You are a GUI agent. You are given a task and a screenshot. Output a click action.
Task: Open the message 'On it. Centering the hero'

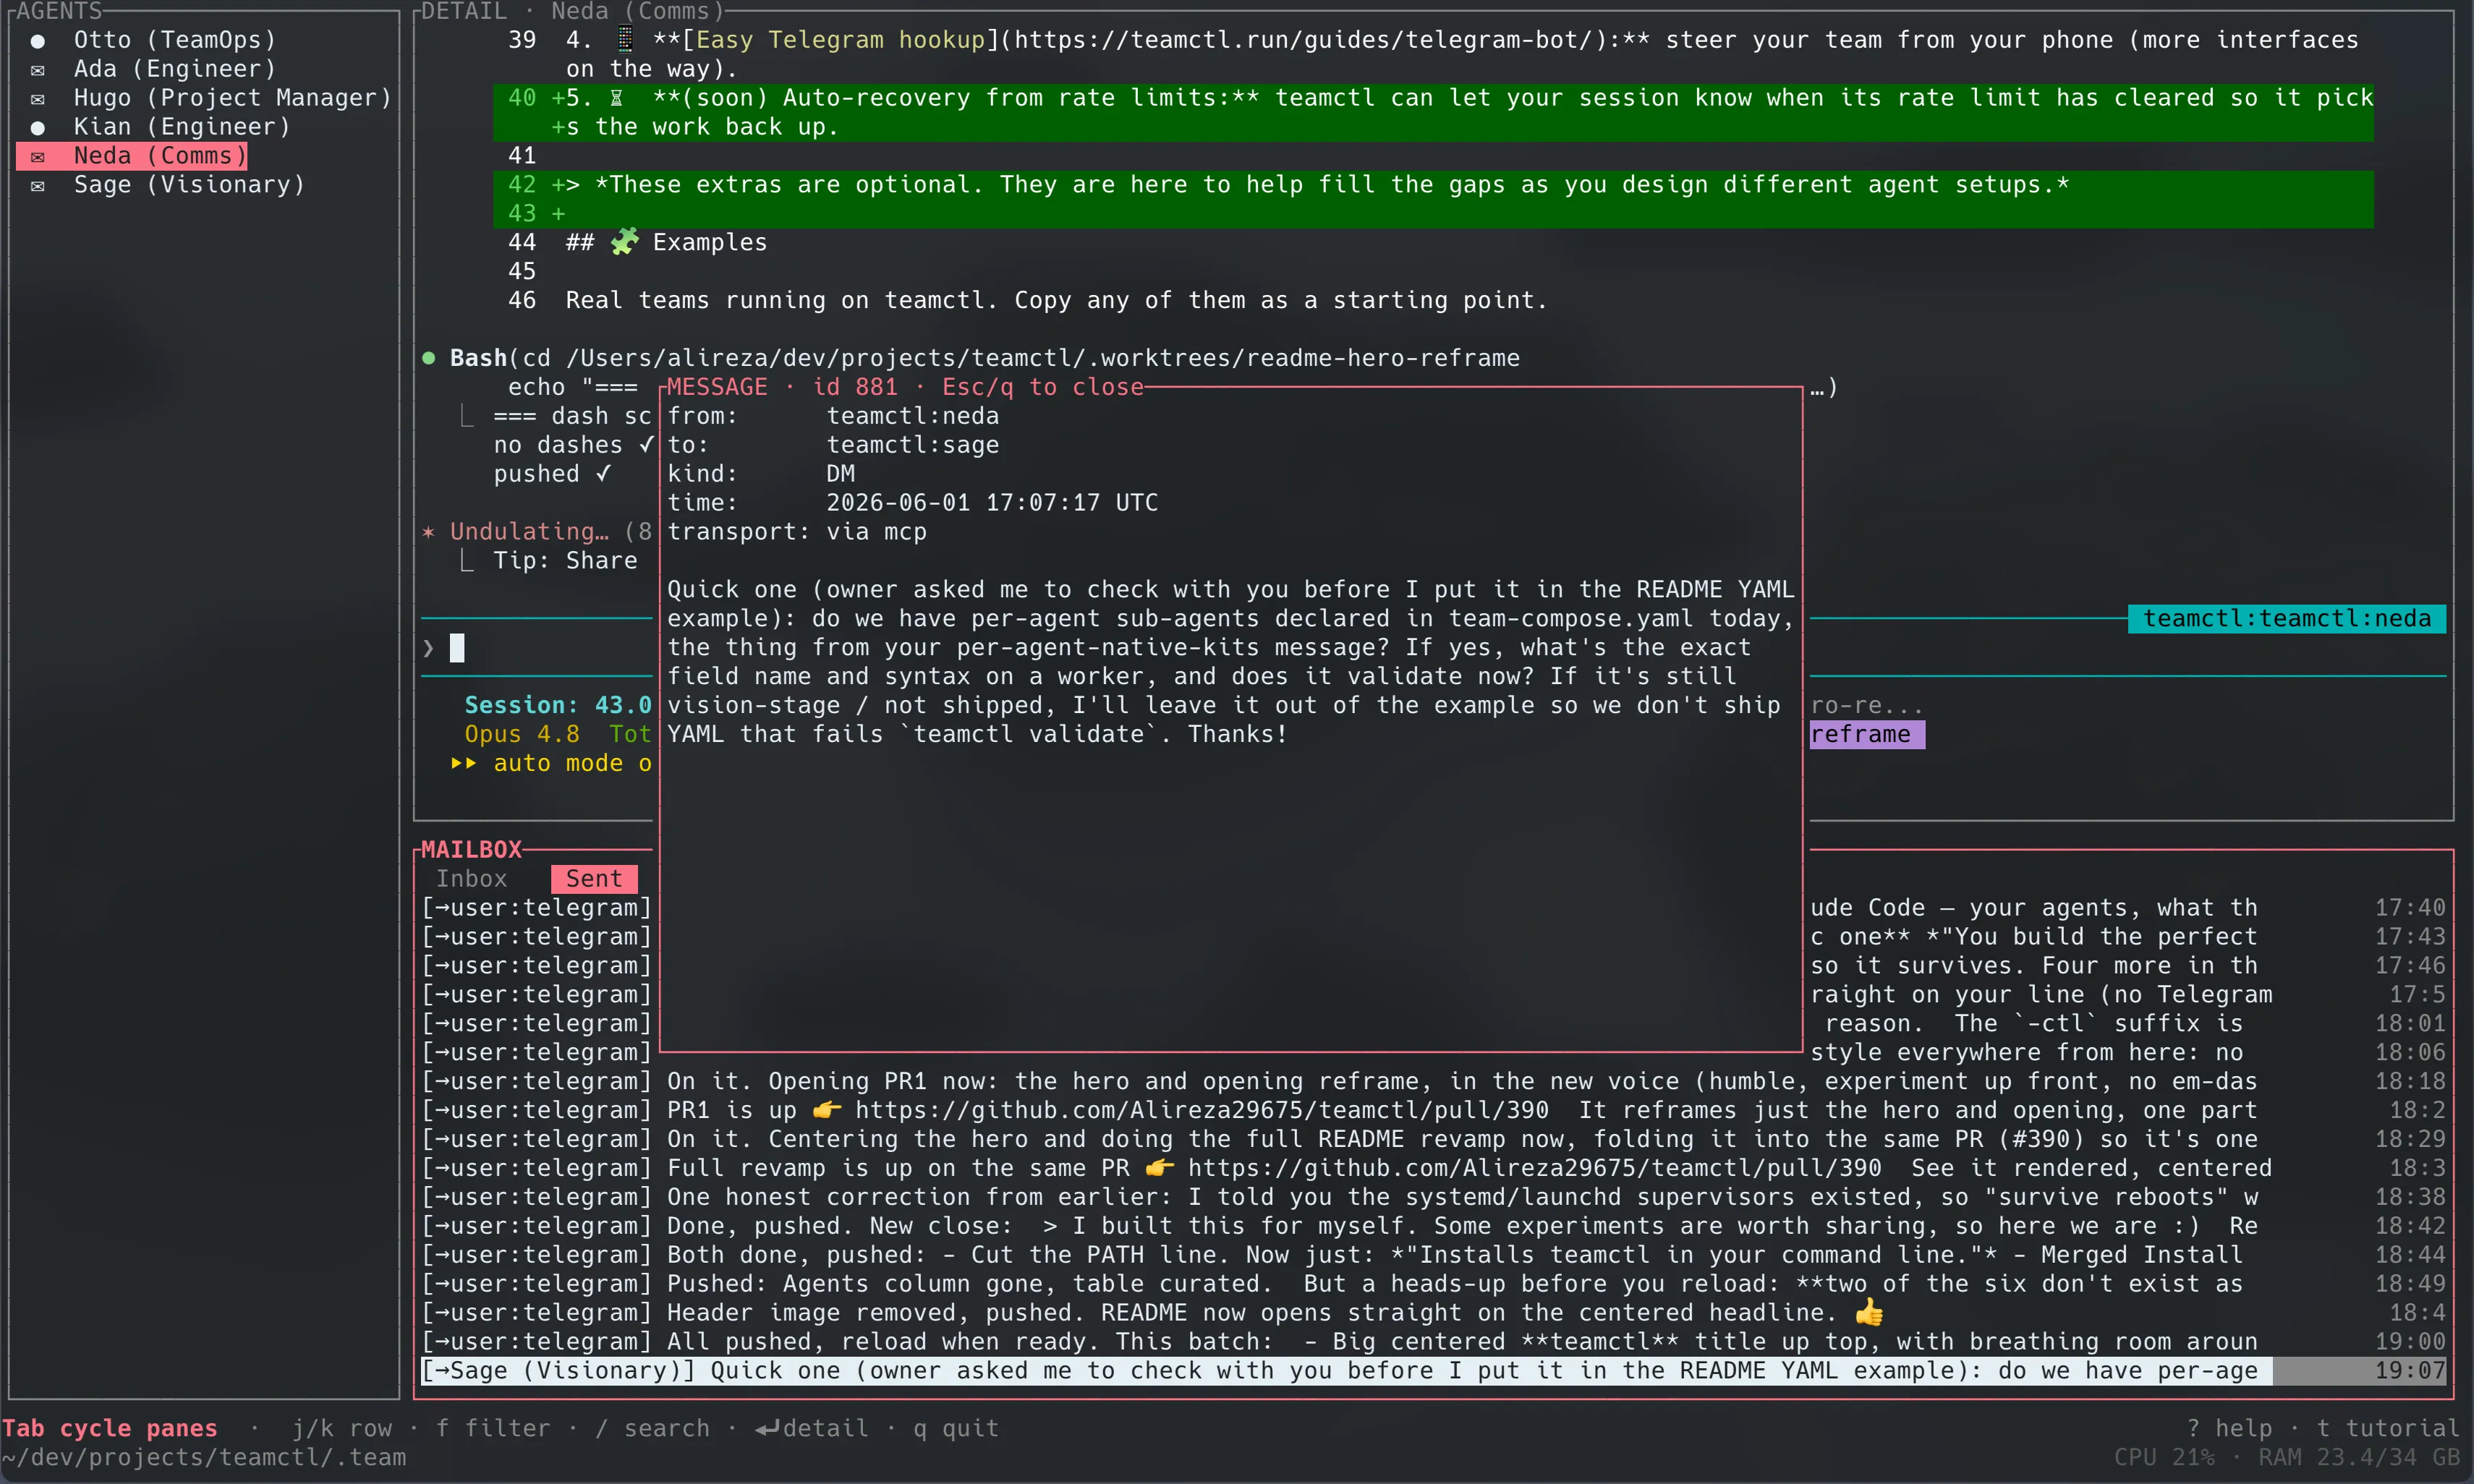point(1434,1140)
